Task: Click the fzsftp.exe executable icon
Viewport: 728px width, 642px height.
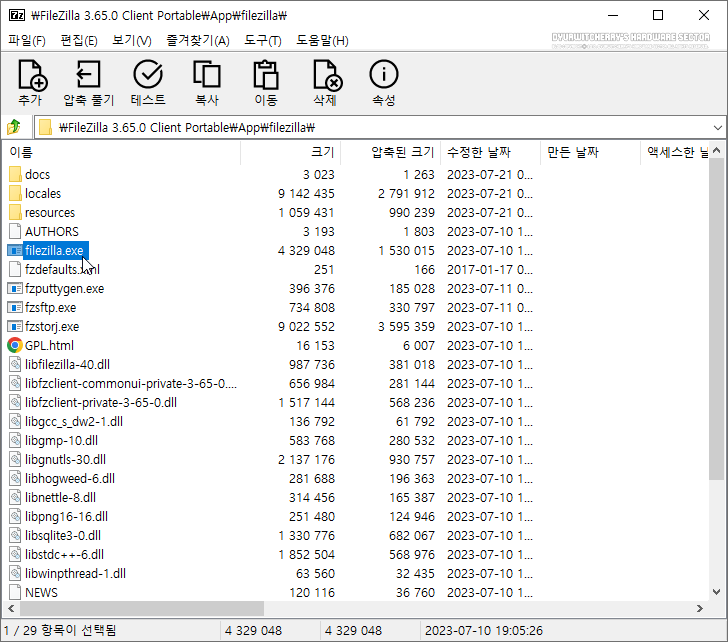Action: [x=15, y=308]
